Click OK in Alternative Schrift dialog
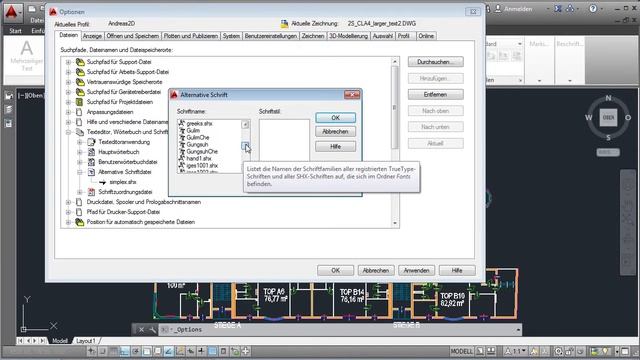The width and height of the screenshot is (640, 360). pos(336,118)
